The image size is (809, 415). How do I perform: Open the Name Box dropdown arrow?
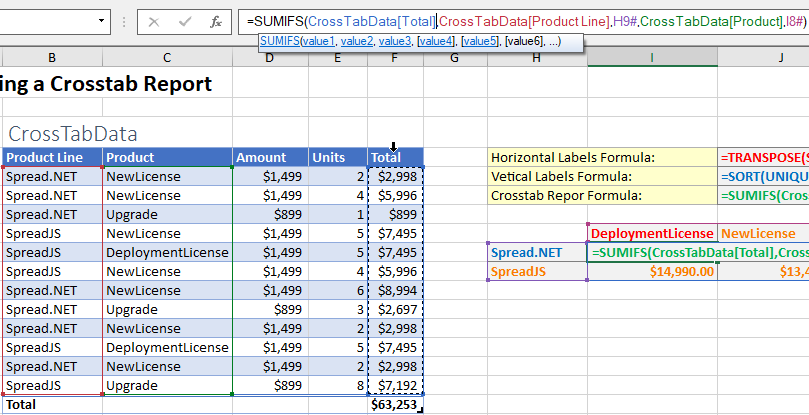coord(101,21)
